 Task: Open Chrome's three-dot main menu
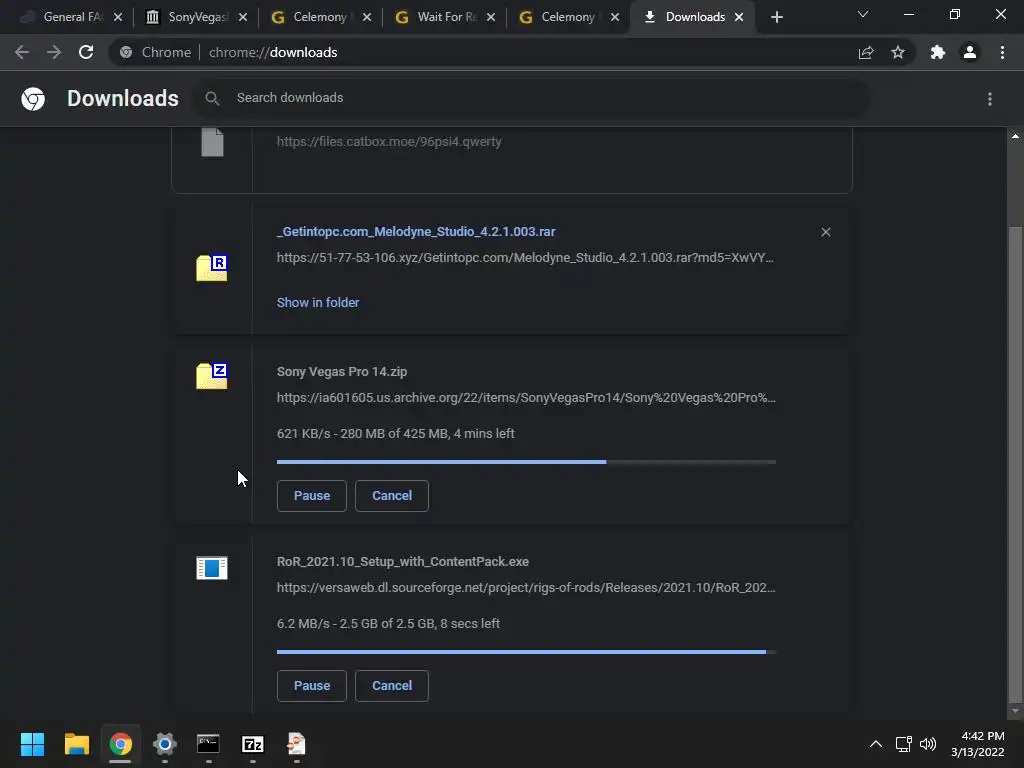click(1002, 52)
